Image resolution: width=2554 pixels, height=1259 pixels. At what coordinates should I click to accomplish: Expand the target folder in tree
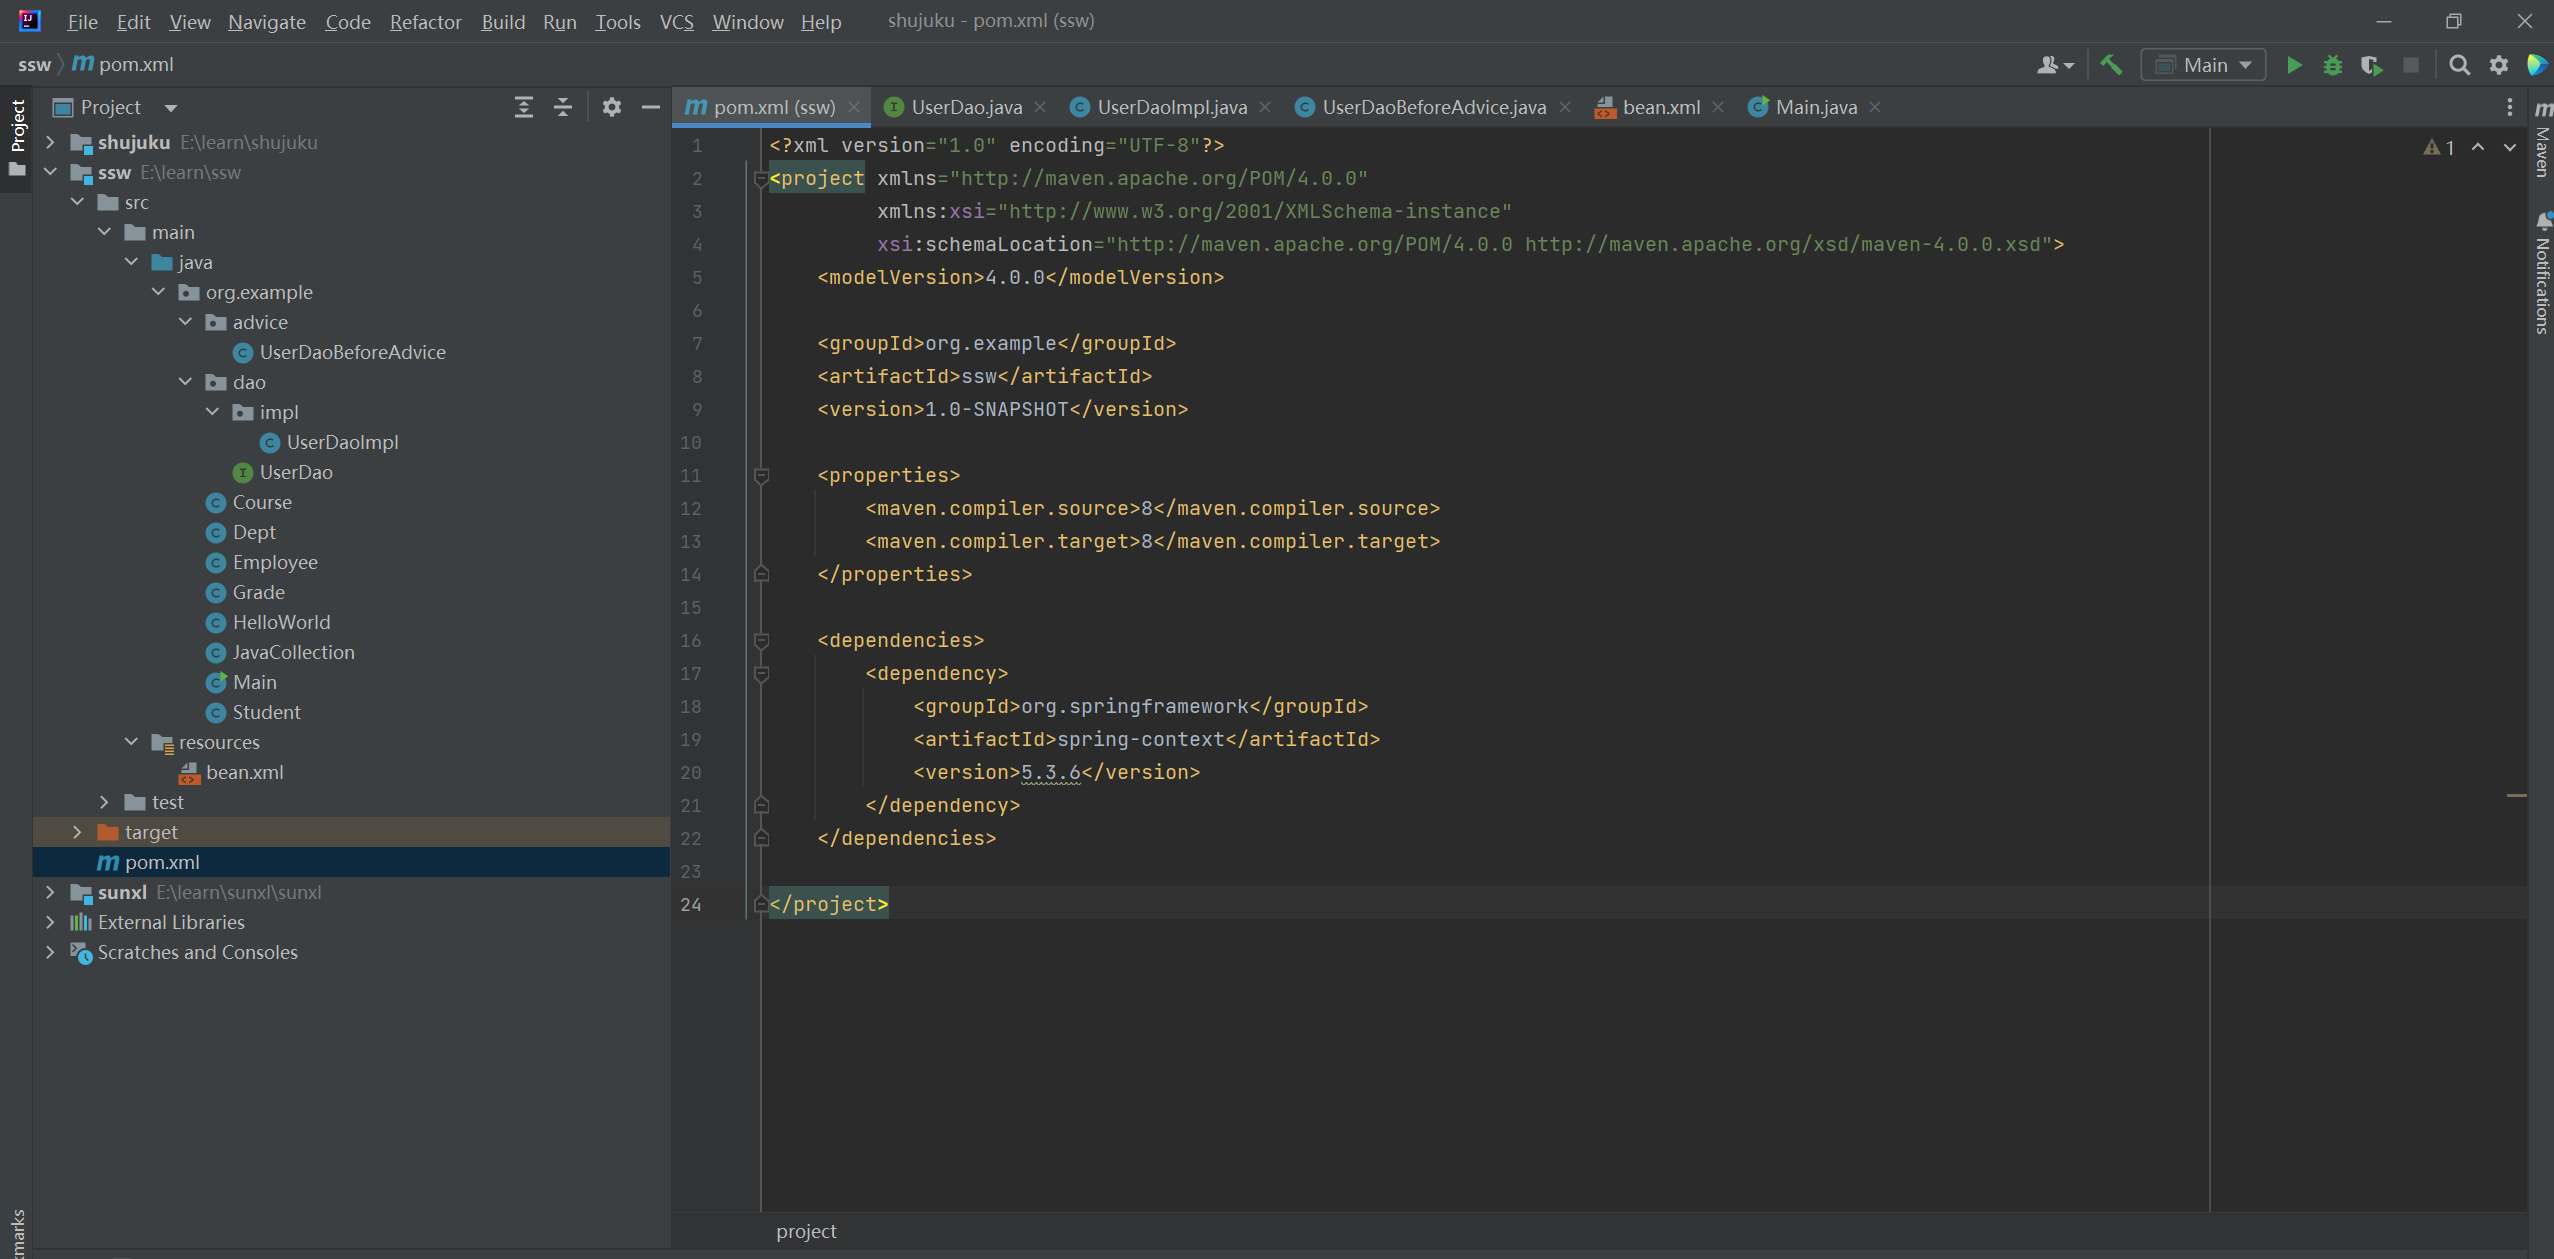tap(77, 832)
